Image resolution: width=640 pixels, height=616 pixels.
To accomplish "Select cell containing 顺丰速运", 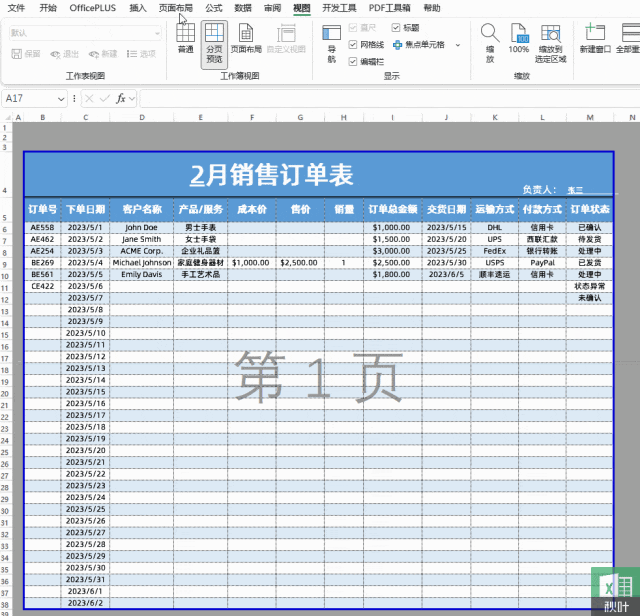I will pyautogui.click(x=494, y=274).
